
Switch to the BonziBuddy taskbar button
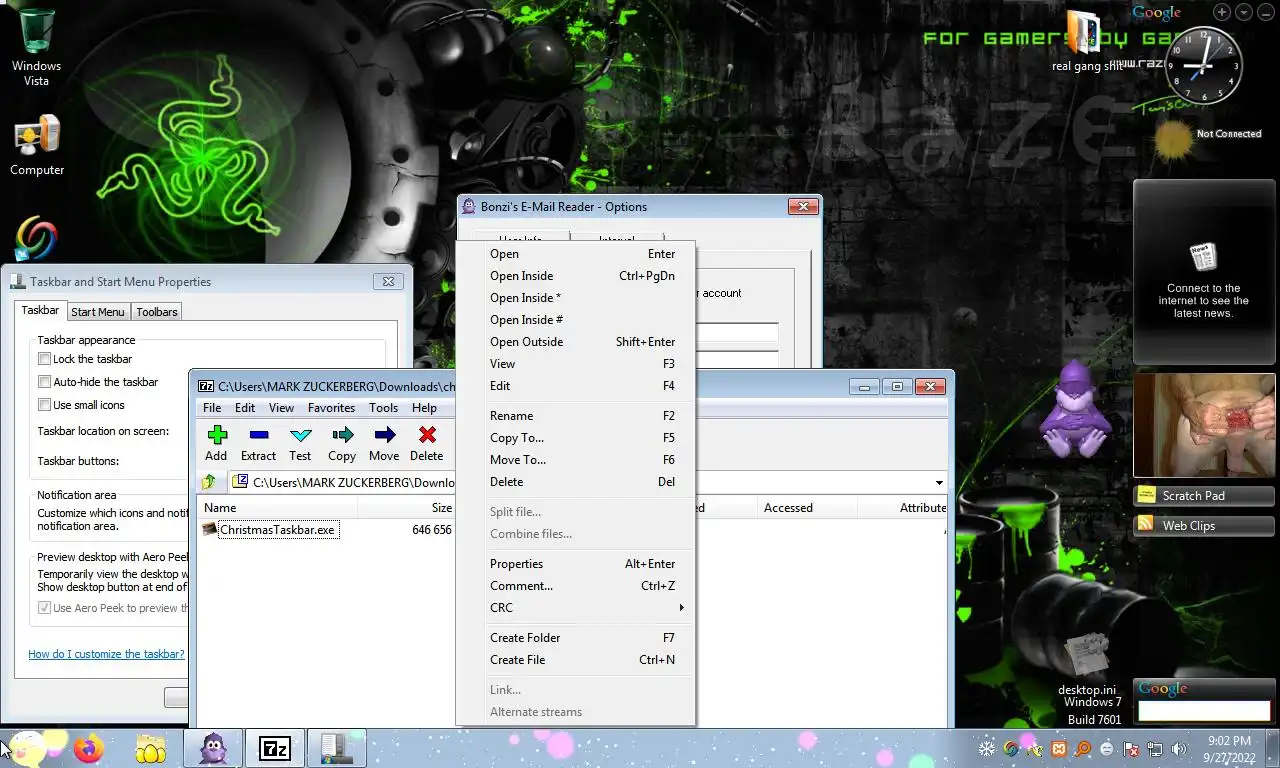coord(212,748)
